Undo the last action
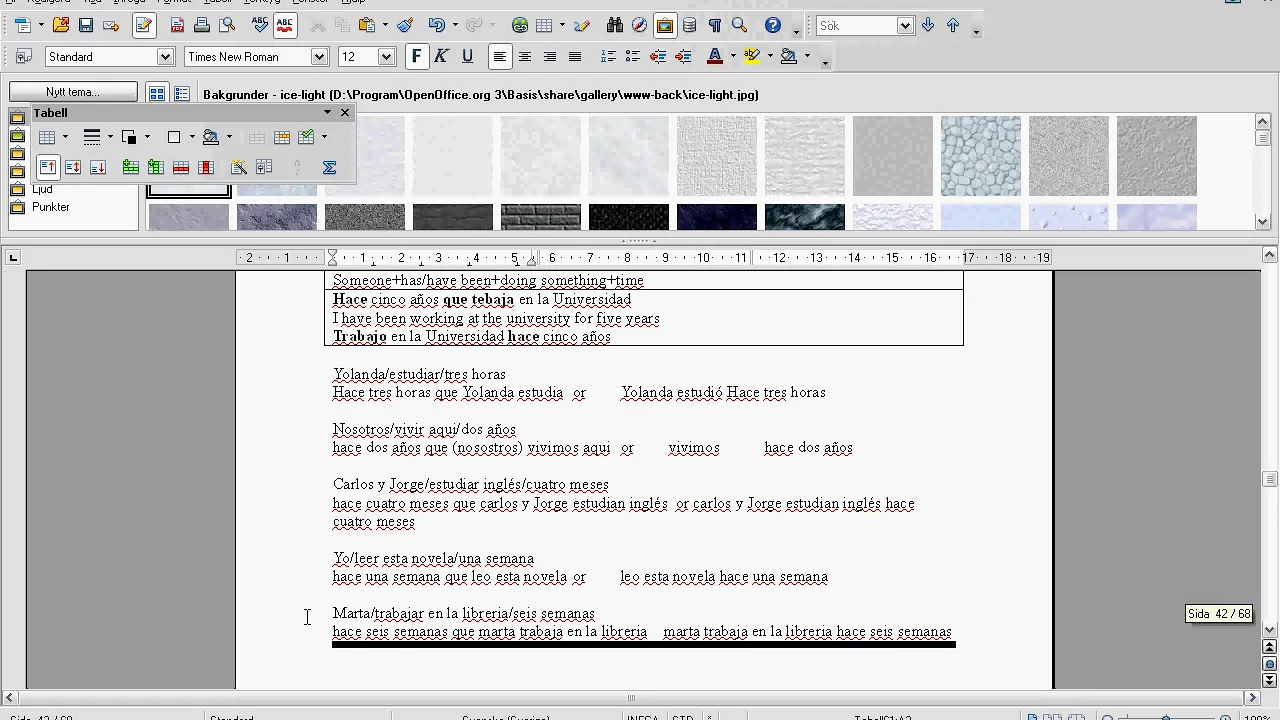The image size is (1280, 720). pos(437,25)
